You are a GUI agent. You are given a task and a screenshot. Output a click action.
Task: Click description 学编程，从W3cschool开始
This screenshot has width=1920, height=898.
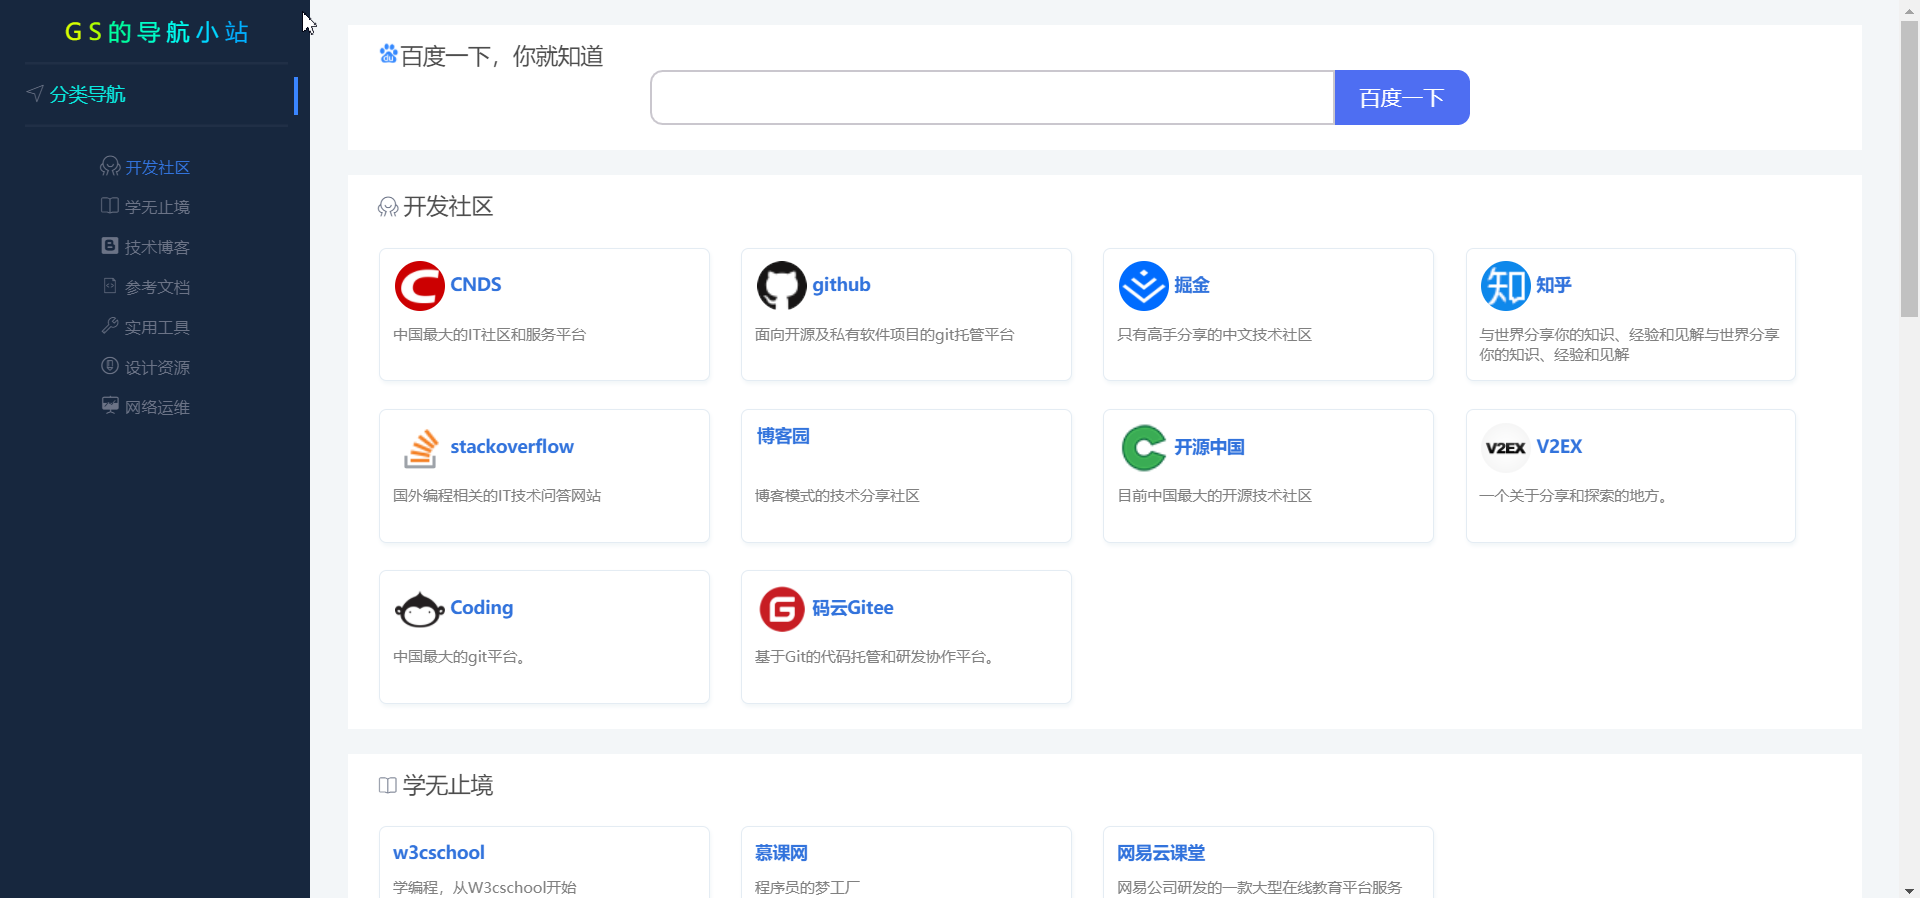point(485,887)
